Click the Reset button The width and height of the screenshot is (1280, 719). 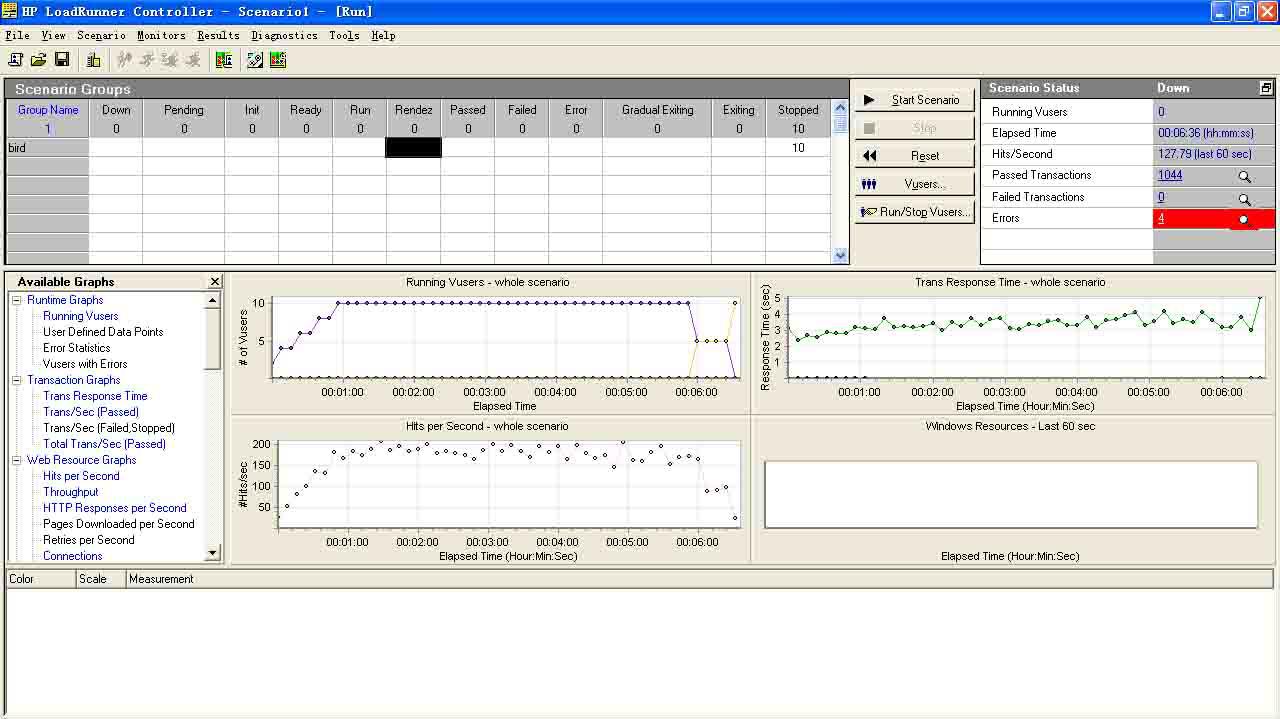pyautogui.click(x=914, y=156)
